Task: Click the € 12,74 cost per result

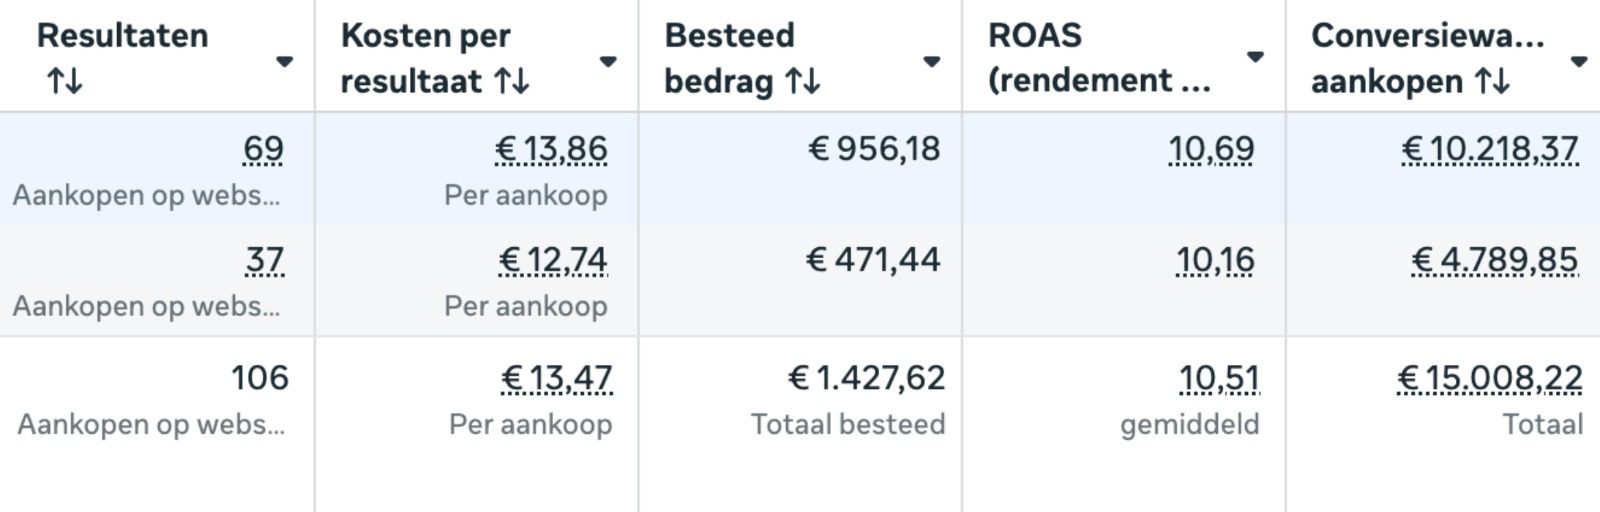Action: click(553, 260)
